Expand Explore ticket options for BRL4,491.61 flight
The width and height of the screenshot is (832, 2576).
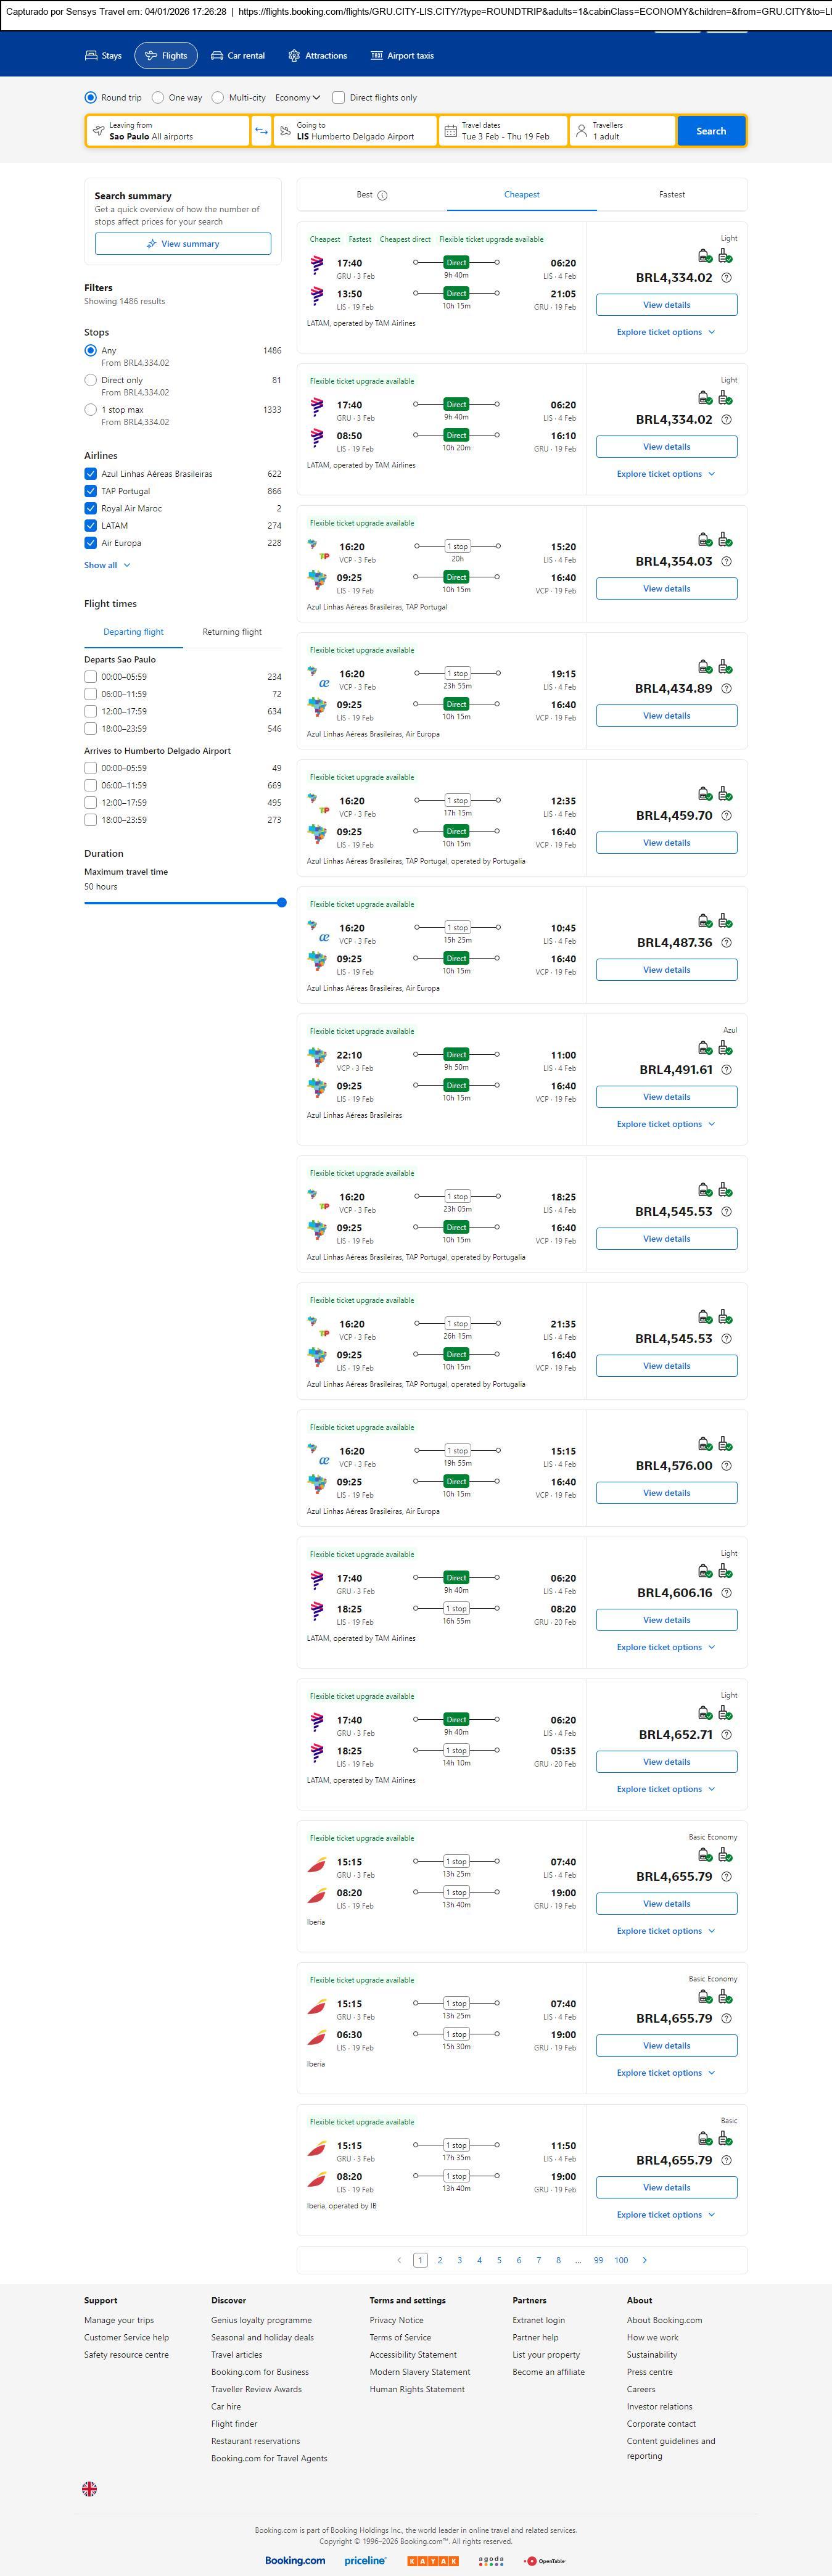click(x=666, y=1124)
